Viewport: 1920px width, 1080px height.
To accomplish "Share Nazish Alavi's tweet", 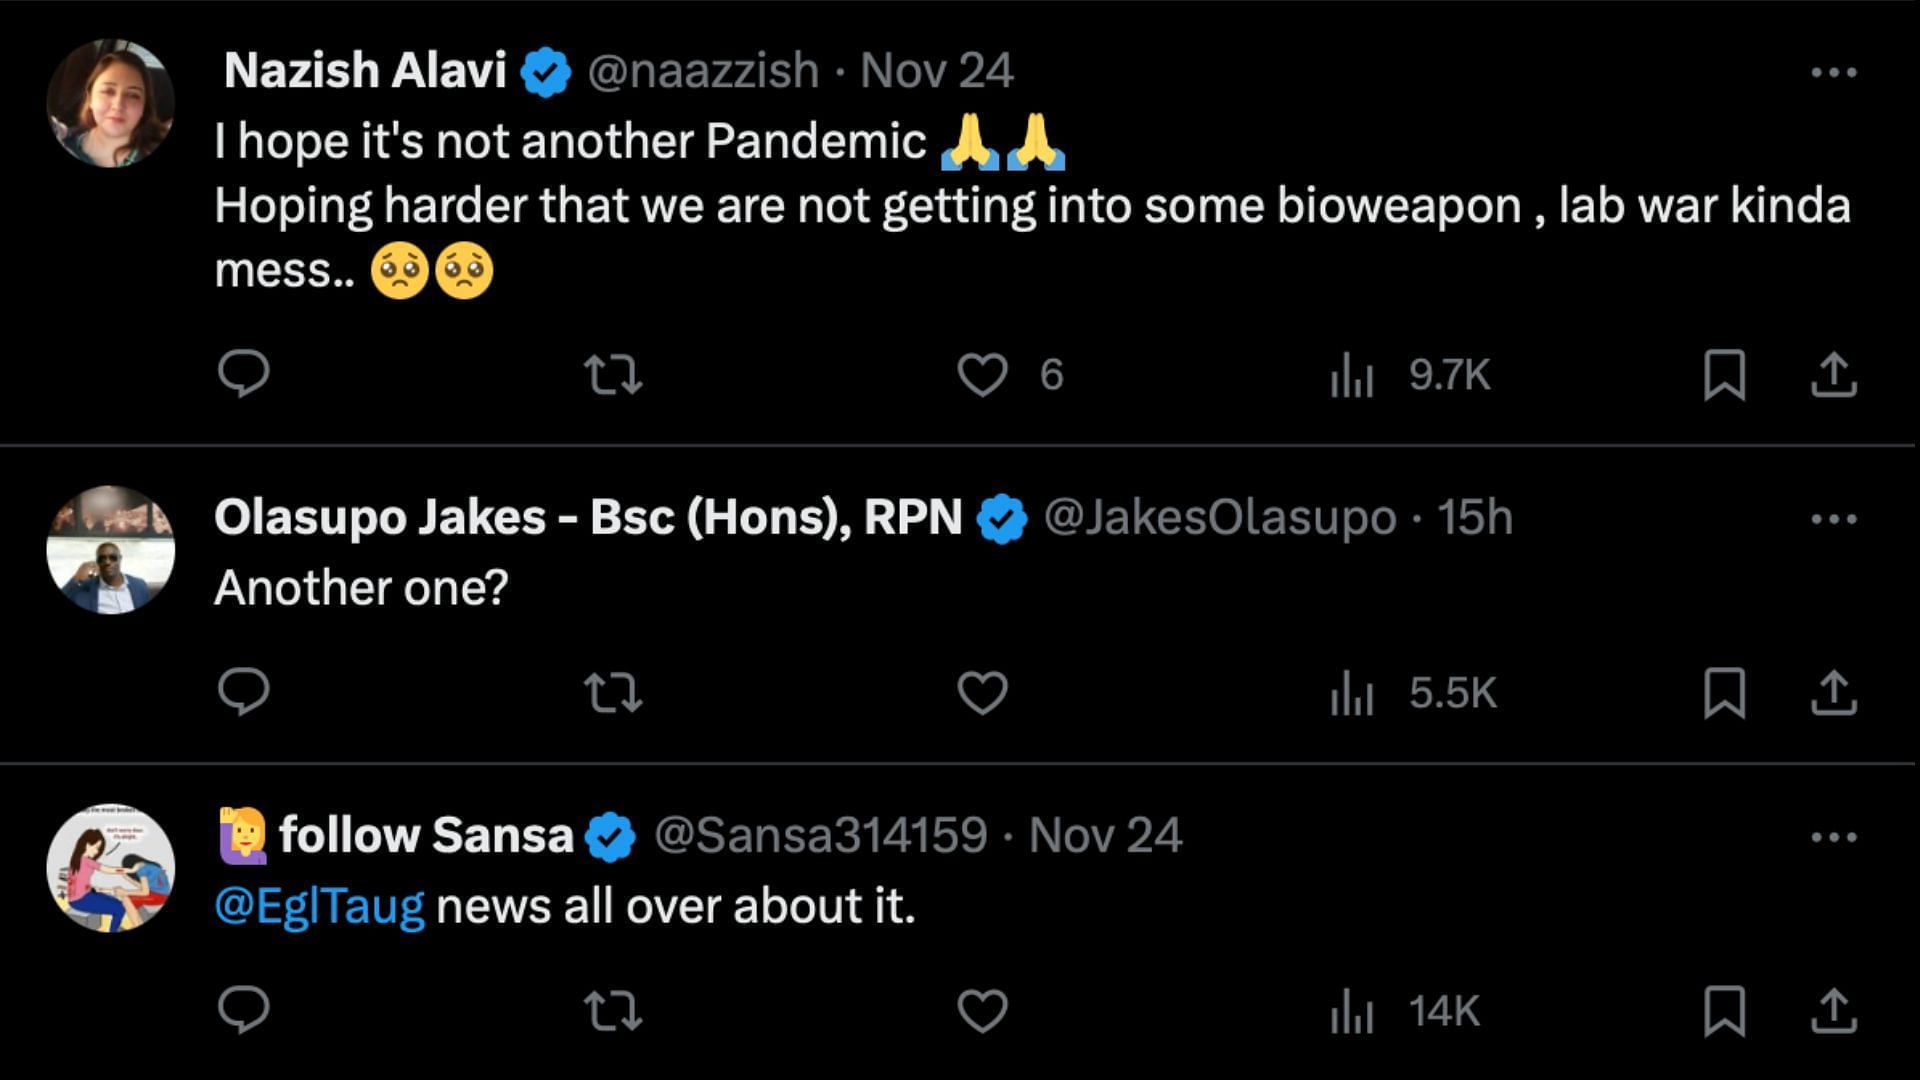I will click(x=1833, y=375).
